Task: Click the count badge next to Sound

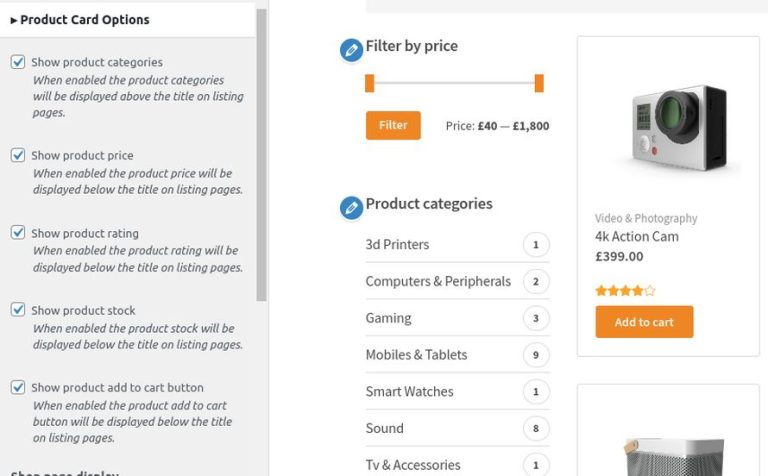Action: tap(536, 428)
